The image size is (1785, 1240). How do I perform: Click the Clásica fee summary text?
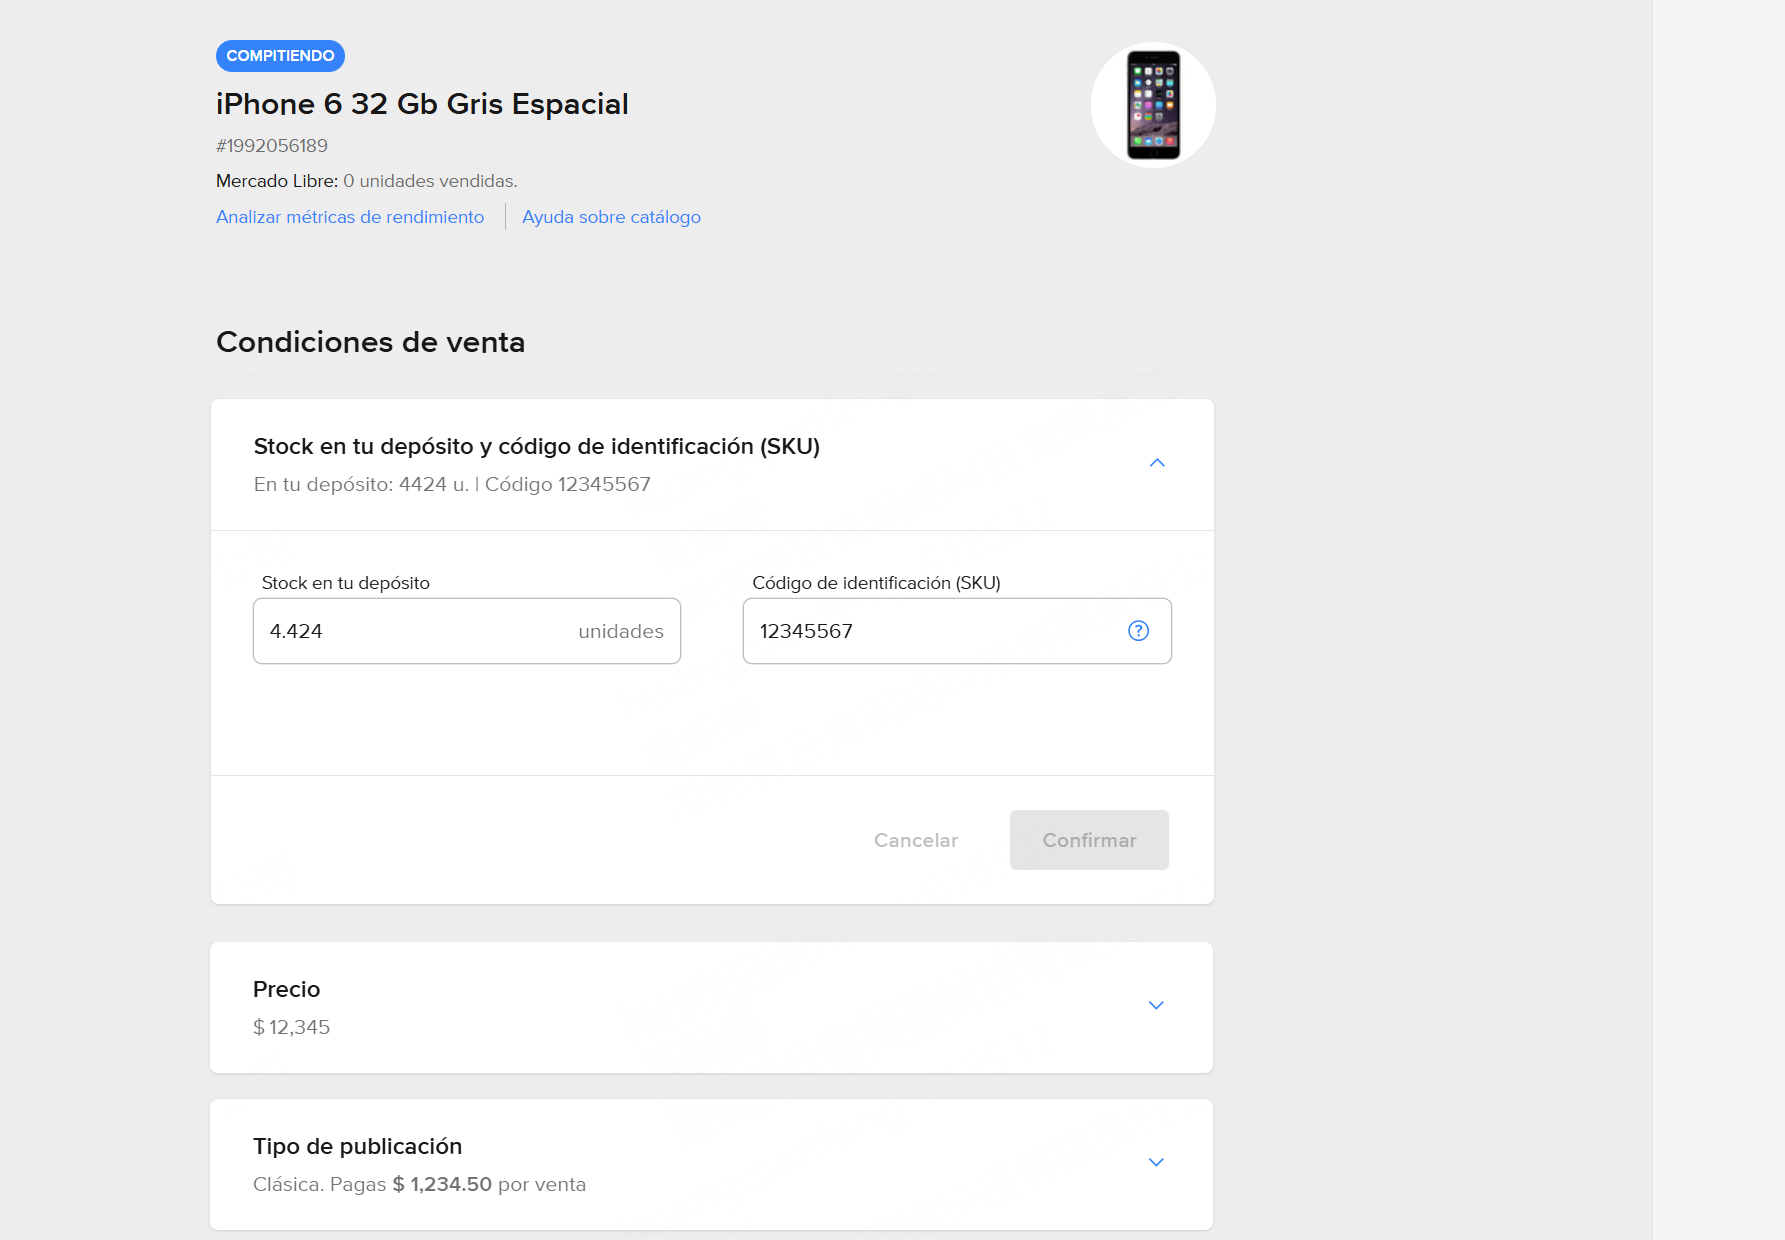[x=419, y=1184]
